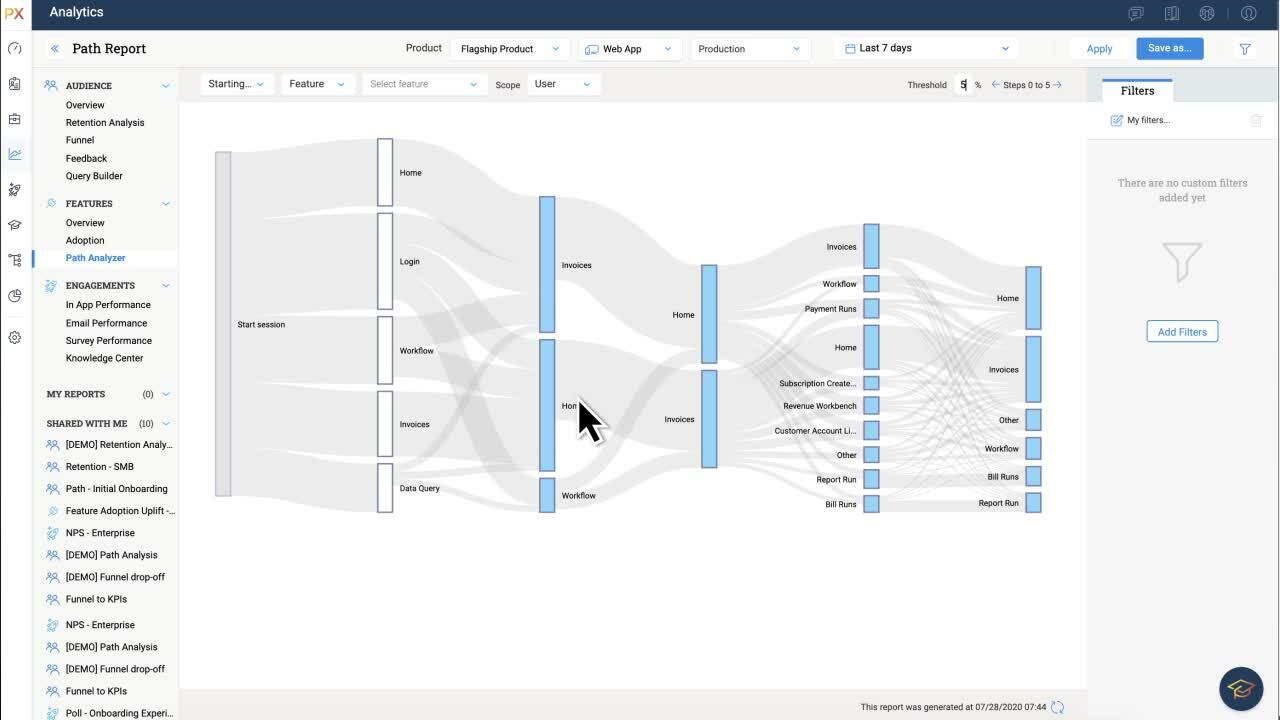Click the Start session node in diagram

point(223,324)
